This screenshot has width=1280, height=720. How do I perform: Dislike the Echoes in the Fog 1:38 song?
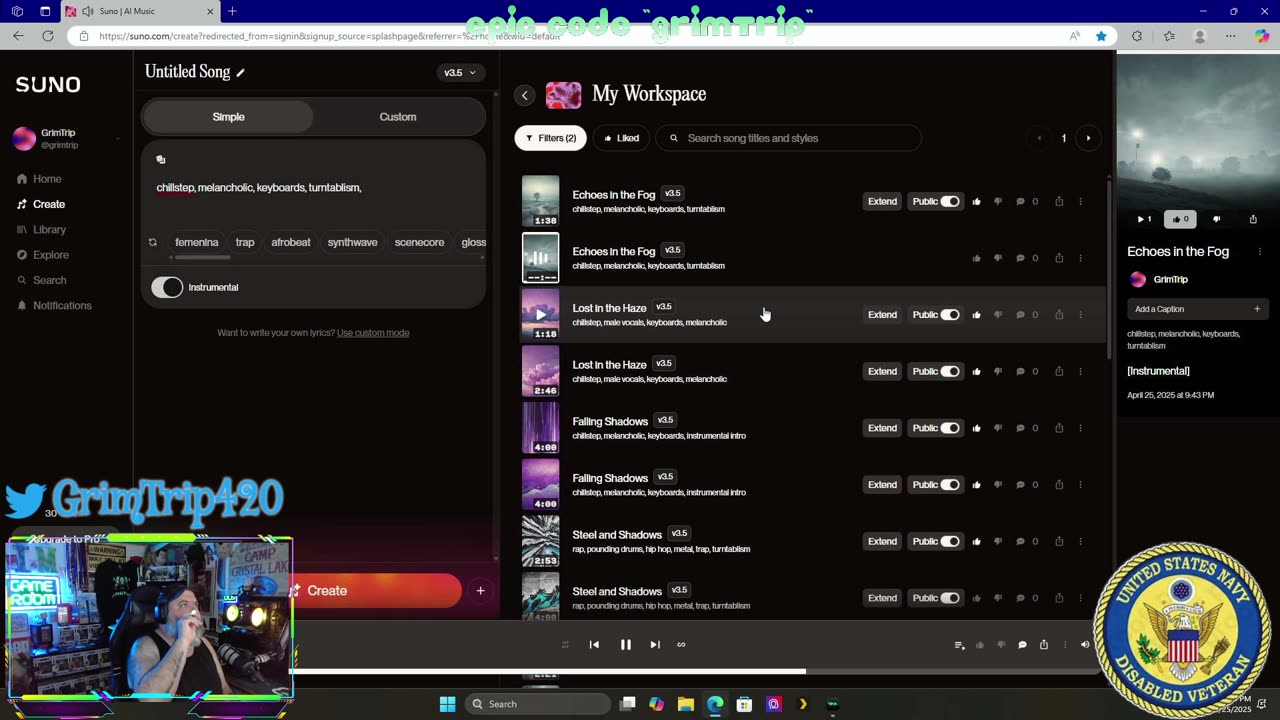(998, 201)
